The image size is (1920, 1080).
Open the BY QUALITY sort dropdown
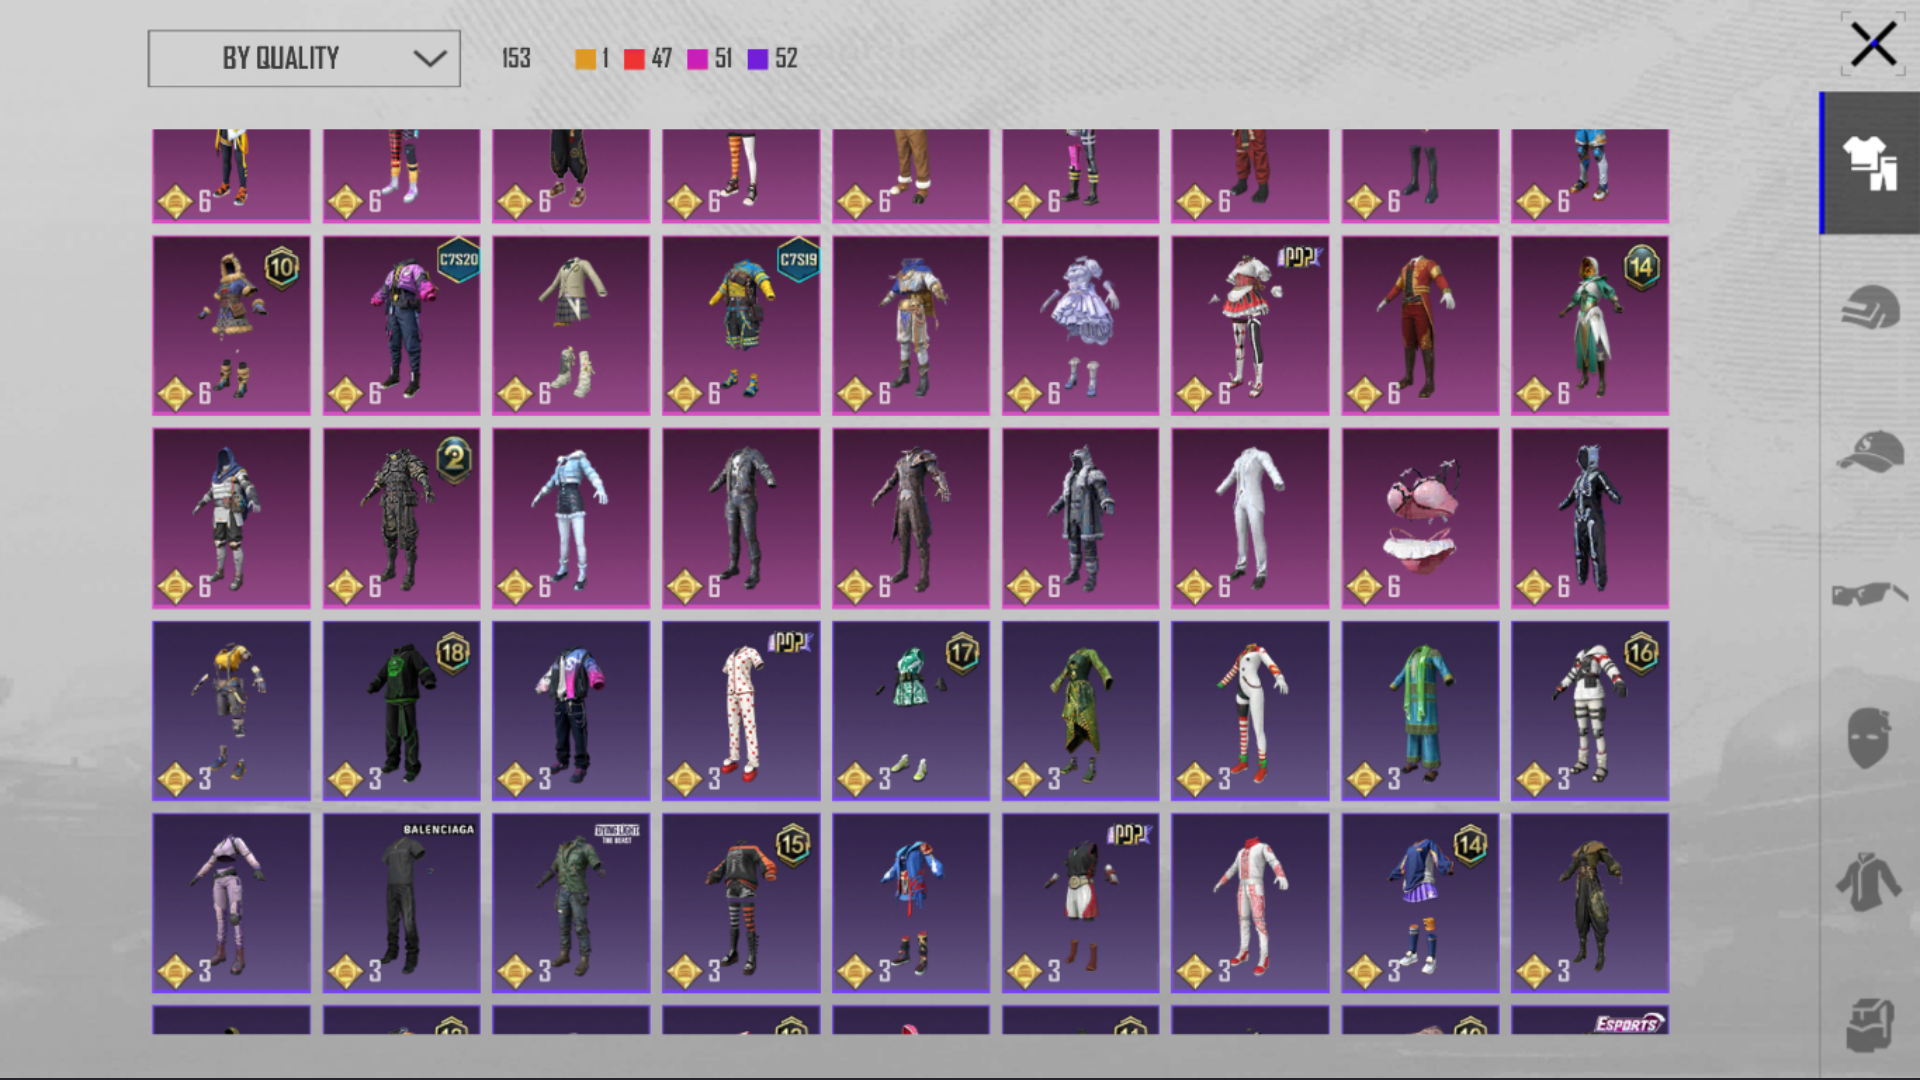[304, 58]
